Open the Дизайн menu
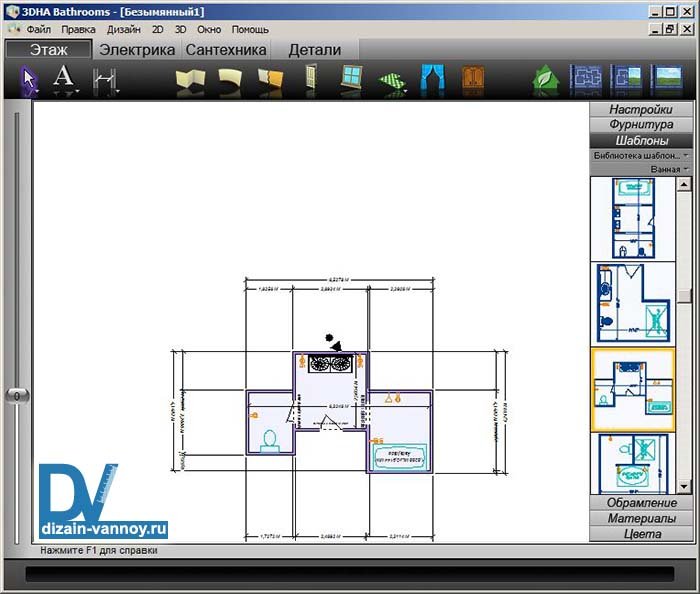 pyautogui.click(x=124, y=29)
